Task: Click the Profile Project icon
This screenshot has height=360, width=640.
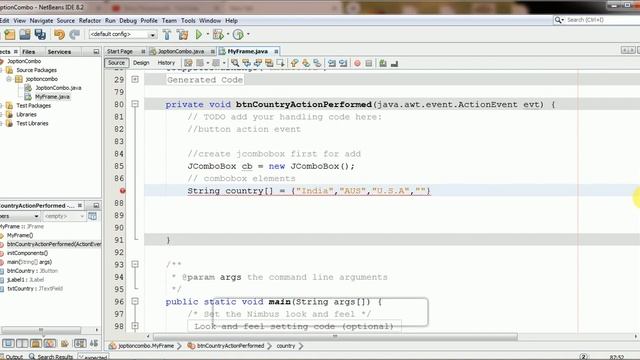Action: (x=238, y=35)
